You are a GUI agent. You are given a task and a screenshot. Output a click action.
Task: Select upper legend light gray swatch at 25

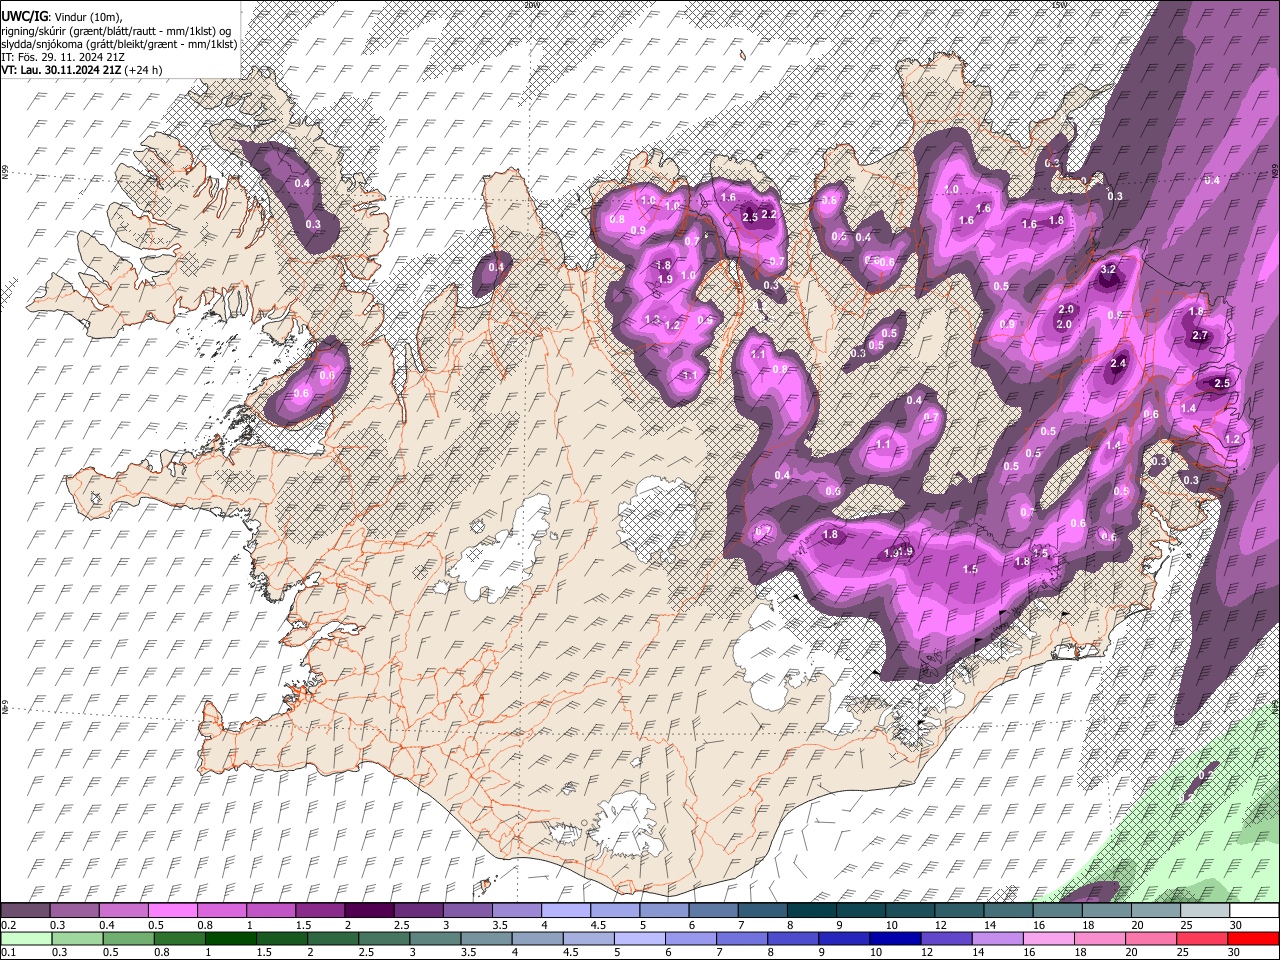point(1204,911)
